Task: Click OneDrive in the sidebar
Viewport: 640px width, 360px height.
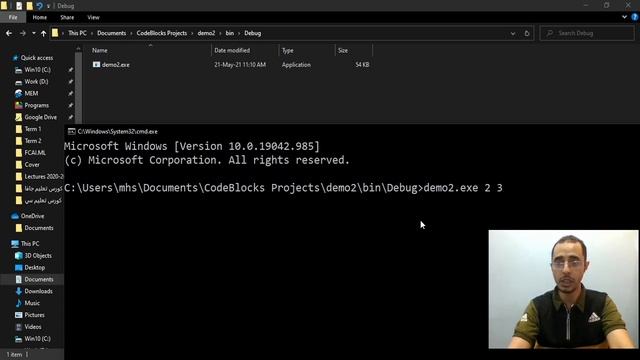Action: [x=32, y=216]
